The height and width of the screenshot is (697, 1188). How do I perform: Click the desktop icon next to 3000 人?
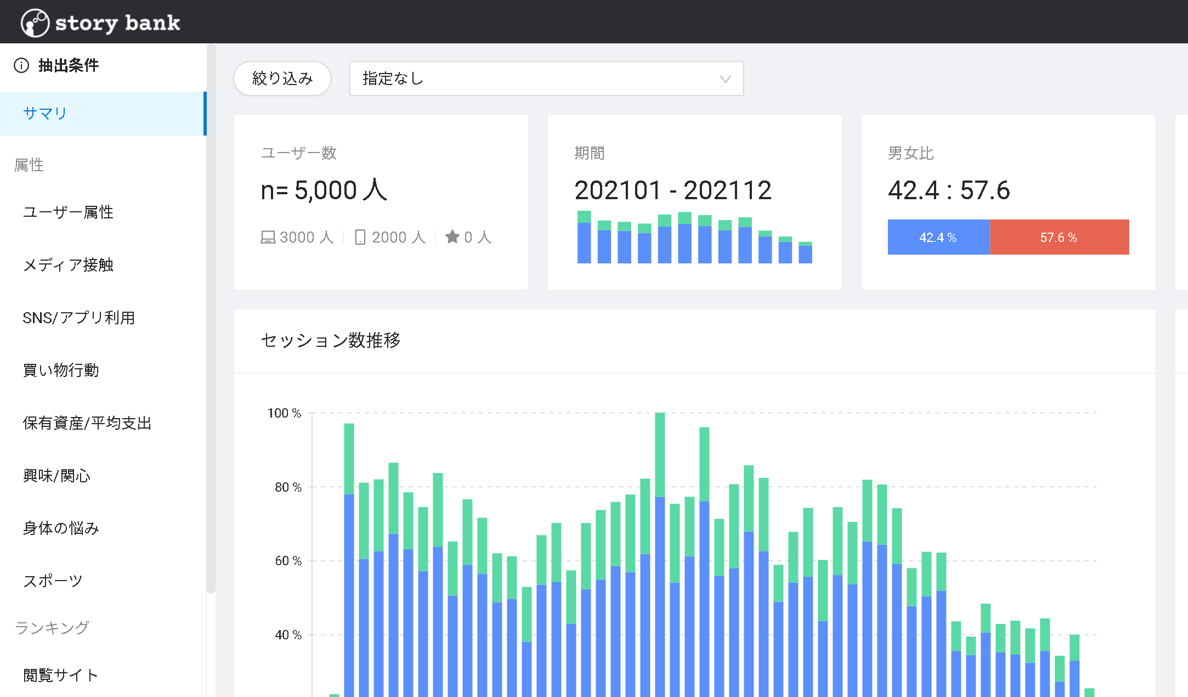pos(267,237)
